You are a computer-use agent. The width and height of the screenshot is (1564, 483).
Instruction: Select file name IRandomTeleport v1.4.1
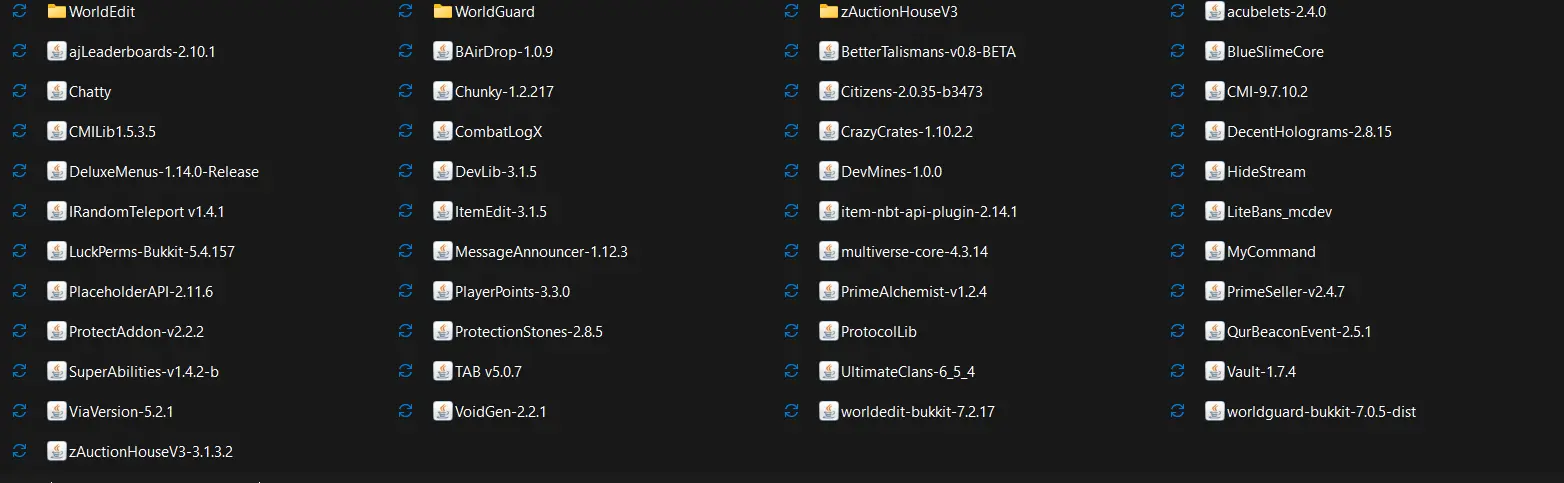click(x=147, y=212)
